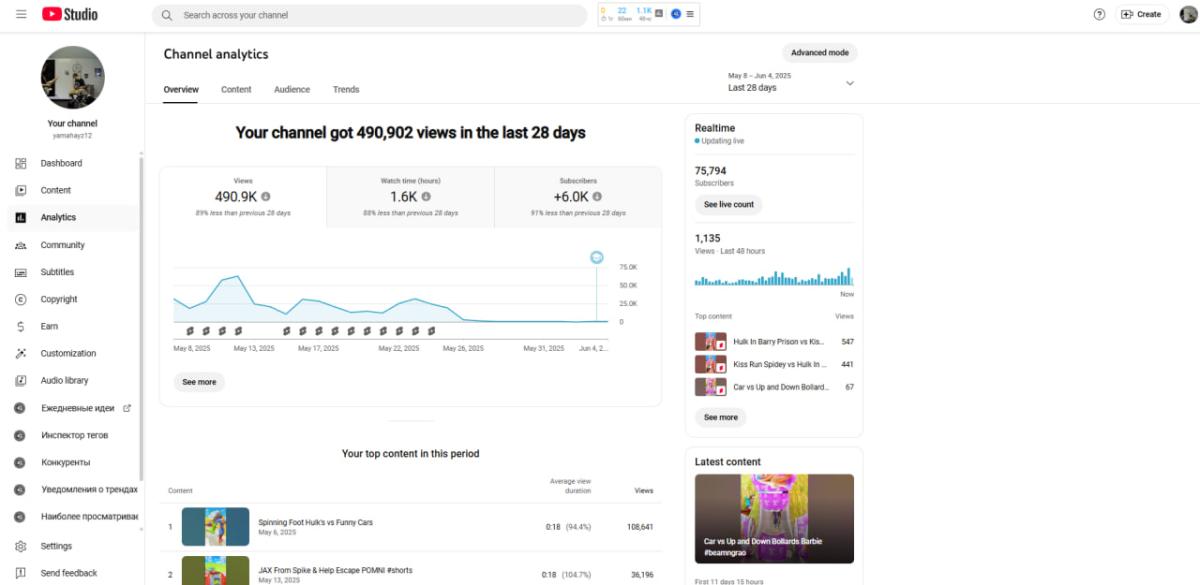Open Spinning Foot Hulk's vs Funny Cars thumbnail
The image size is (1200, 585).
(x=215, y=527)
